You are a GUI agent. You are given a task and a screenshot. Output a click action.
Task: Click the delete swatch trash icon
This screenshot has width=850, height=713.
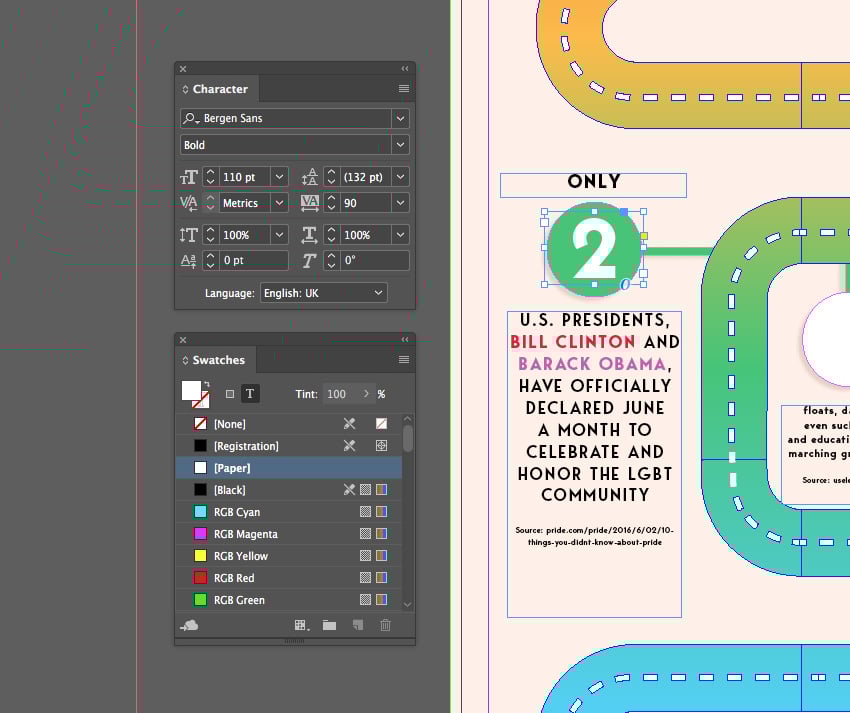[x=385, y=625]
